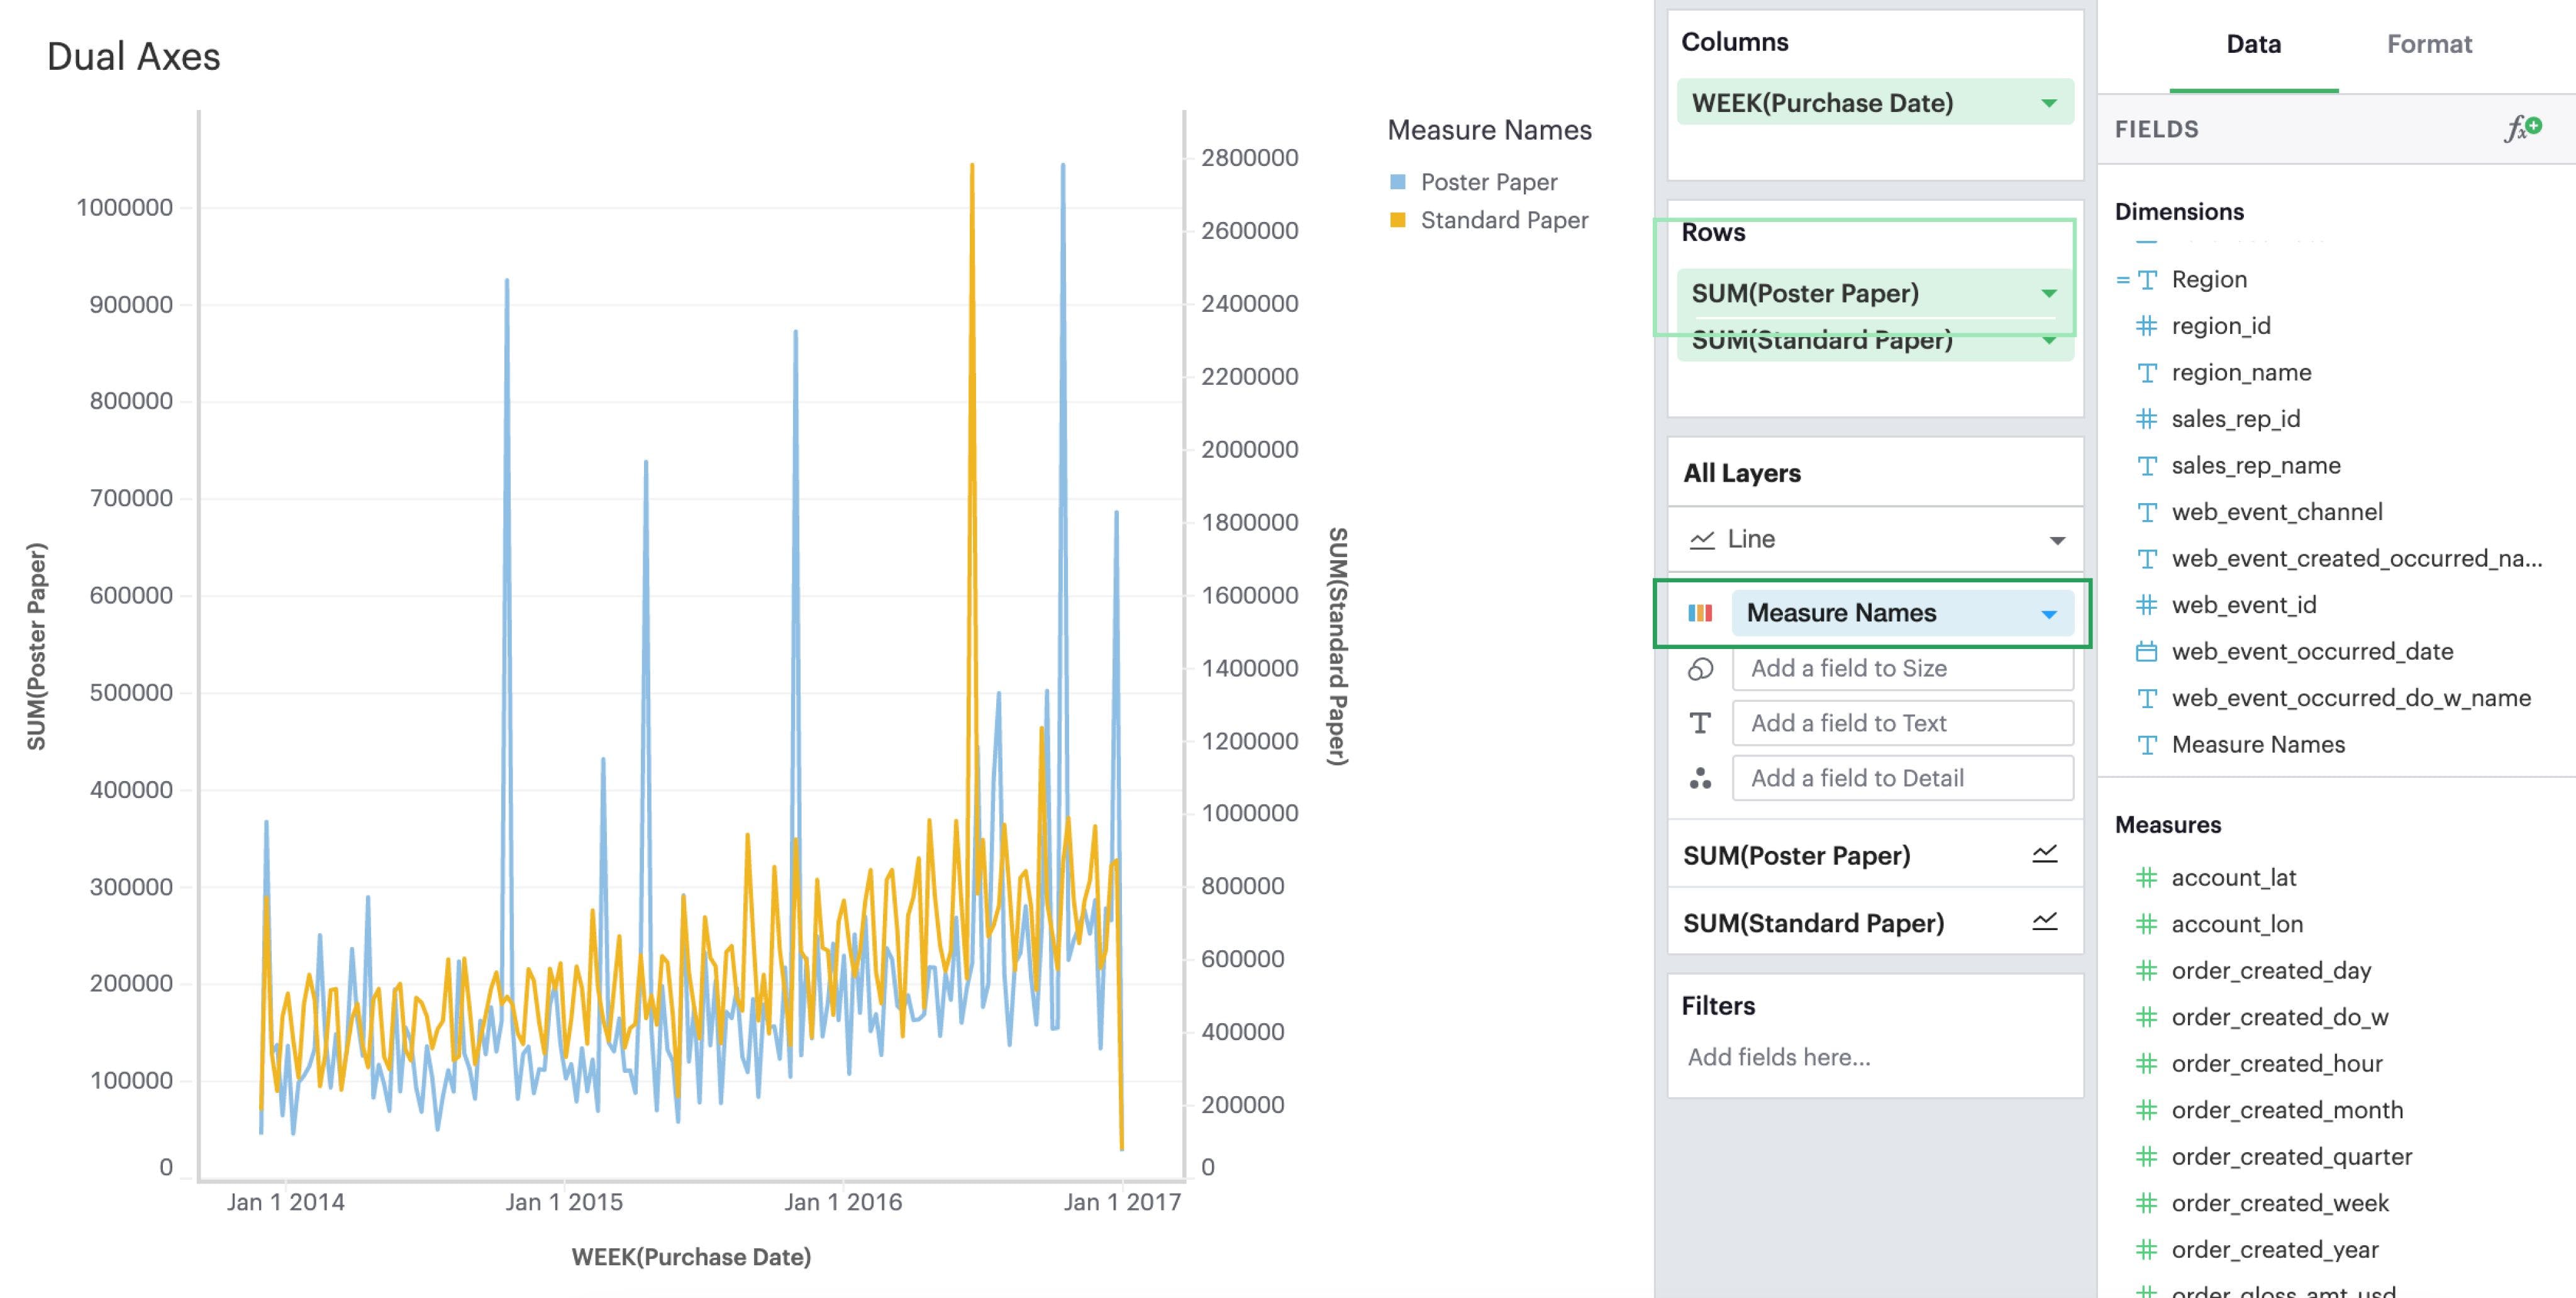
Task: Click line chart icon on SUM(Poster Paper) layer
Action: coord(2044,854)
